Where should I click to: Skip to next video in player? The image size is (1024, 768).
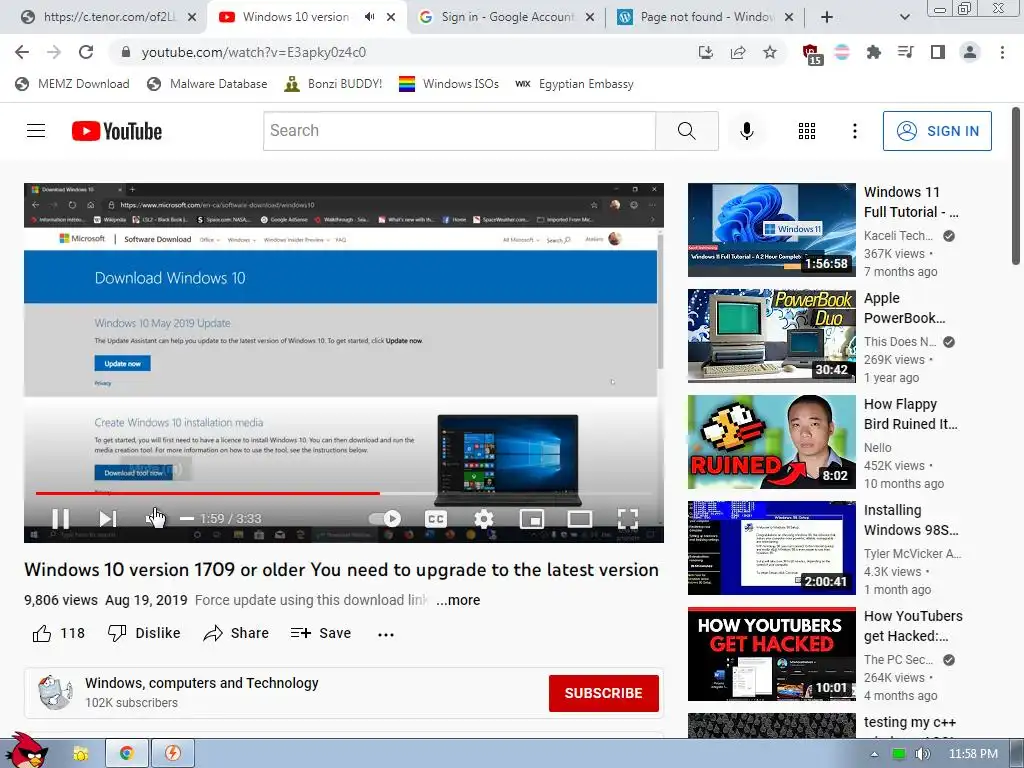(108, 519)
